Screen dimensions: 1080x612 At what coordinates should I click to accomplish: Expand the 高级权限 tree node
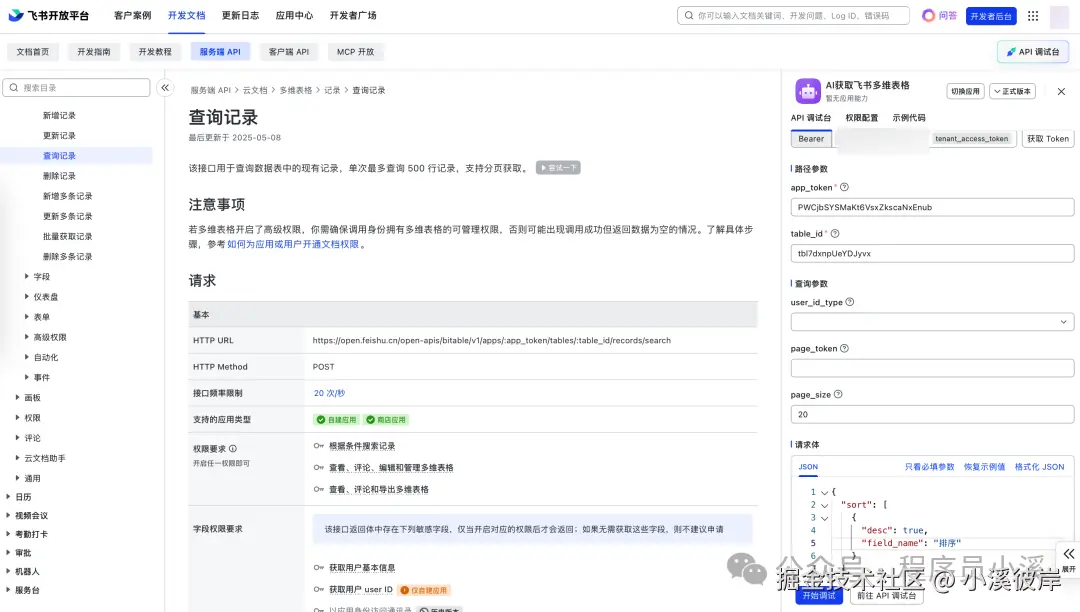click(27, 337)
